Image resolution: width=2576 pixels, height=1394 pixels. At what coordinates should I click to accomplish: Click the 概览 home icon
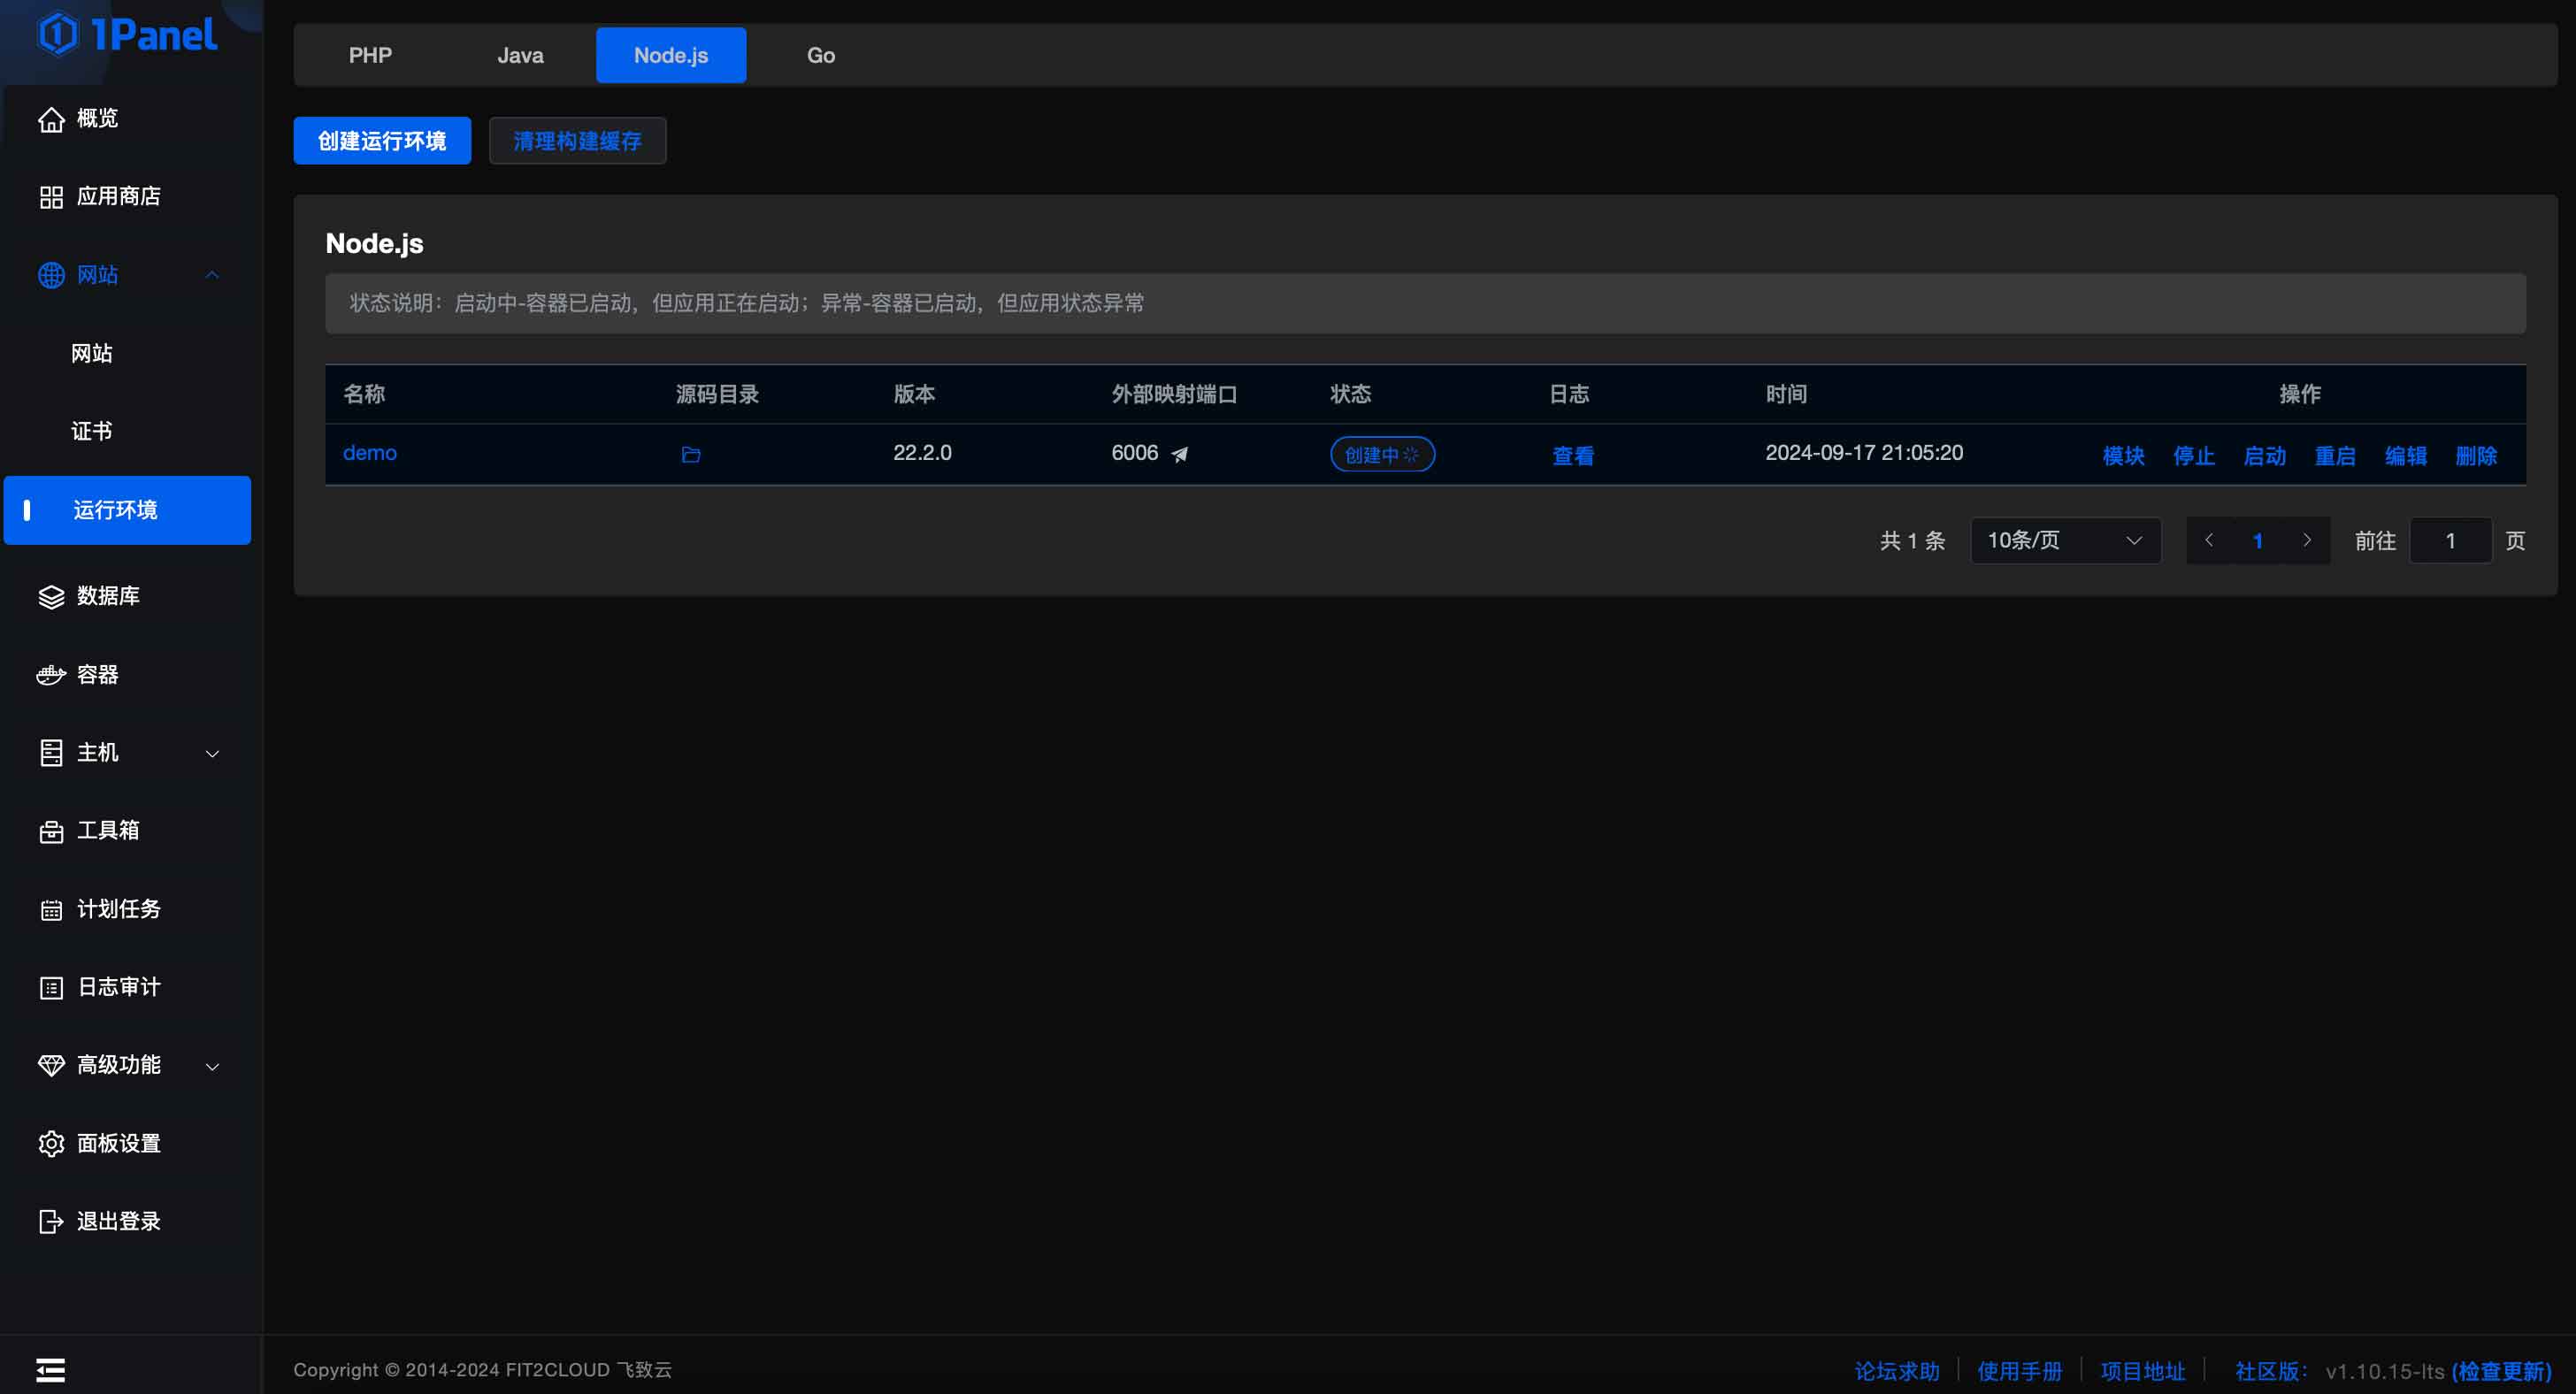(x=51, y=119)
